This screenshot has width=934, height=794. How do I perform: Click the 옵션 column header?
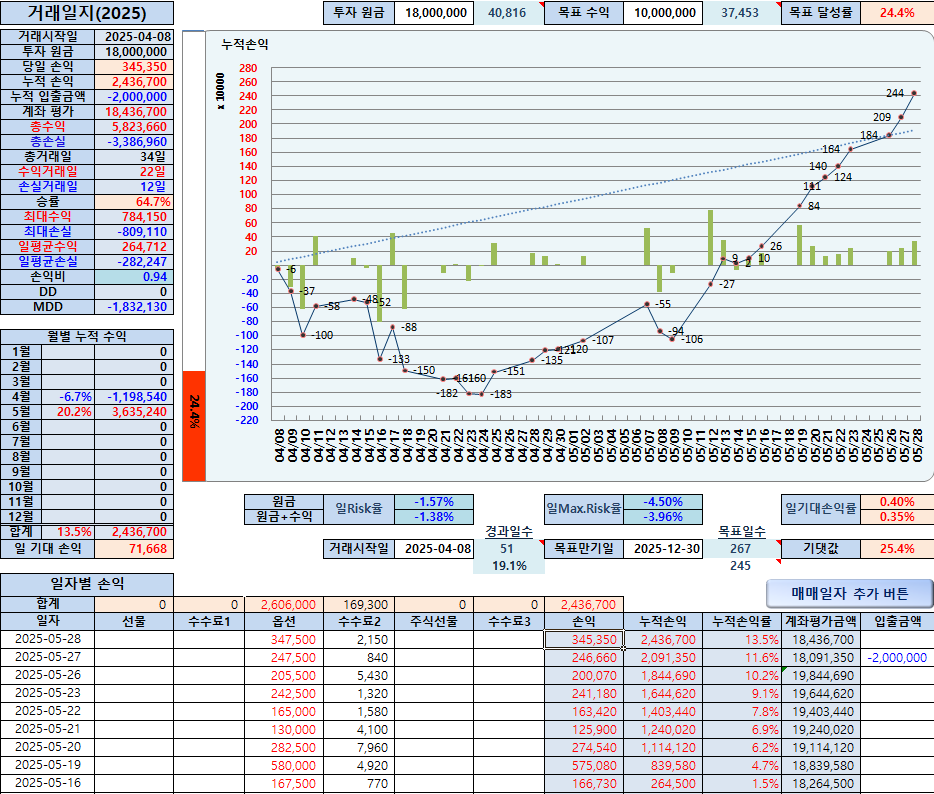coord(284,621)
